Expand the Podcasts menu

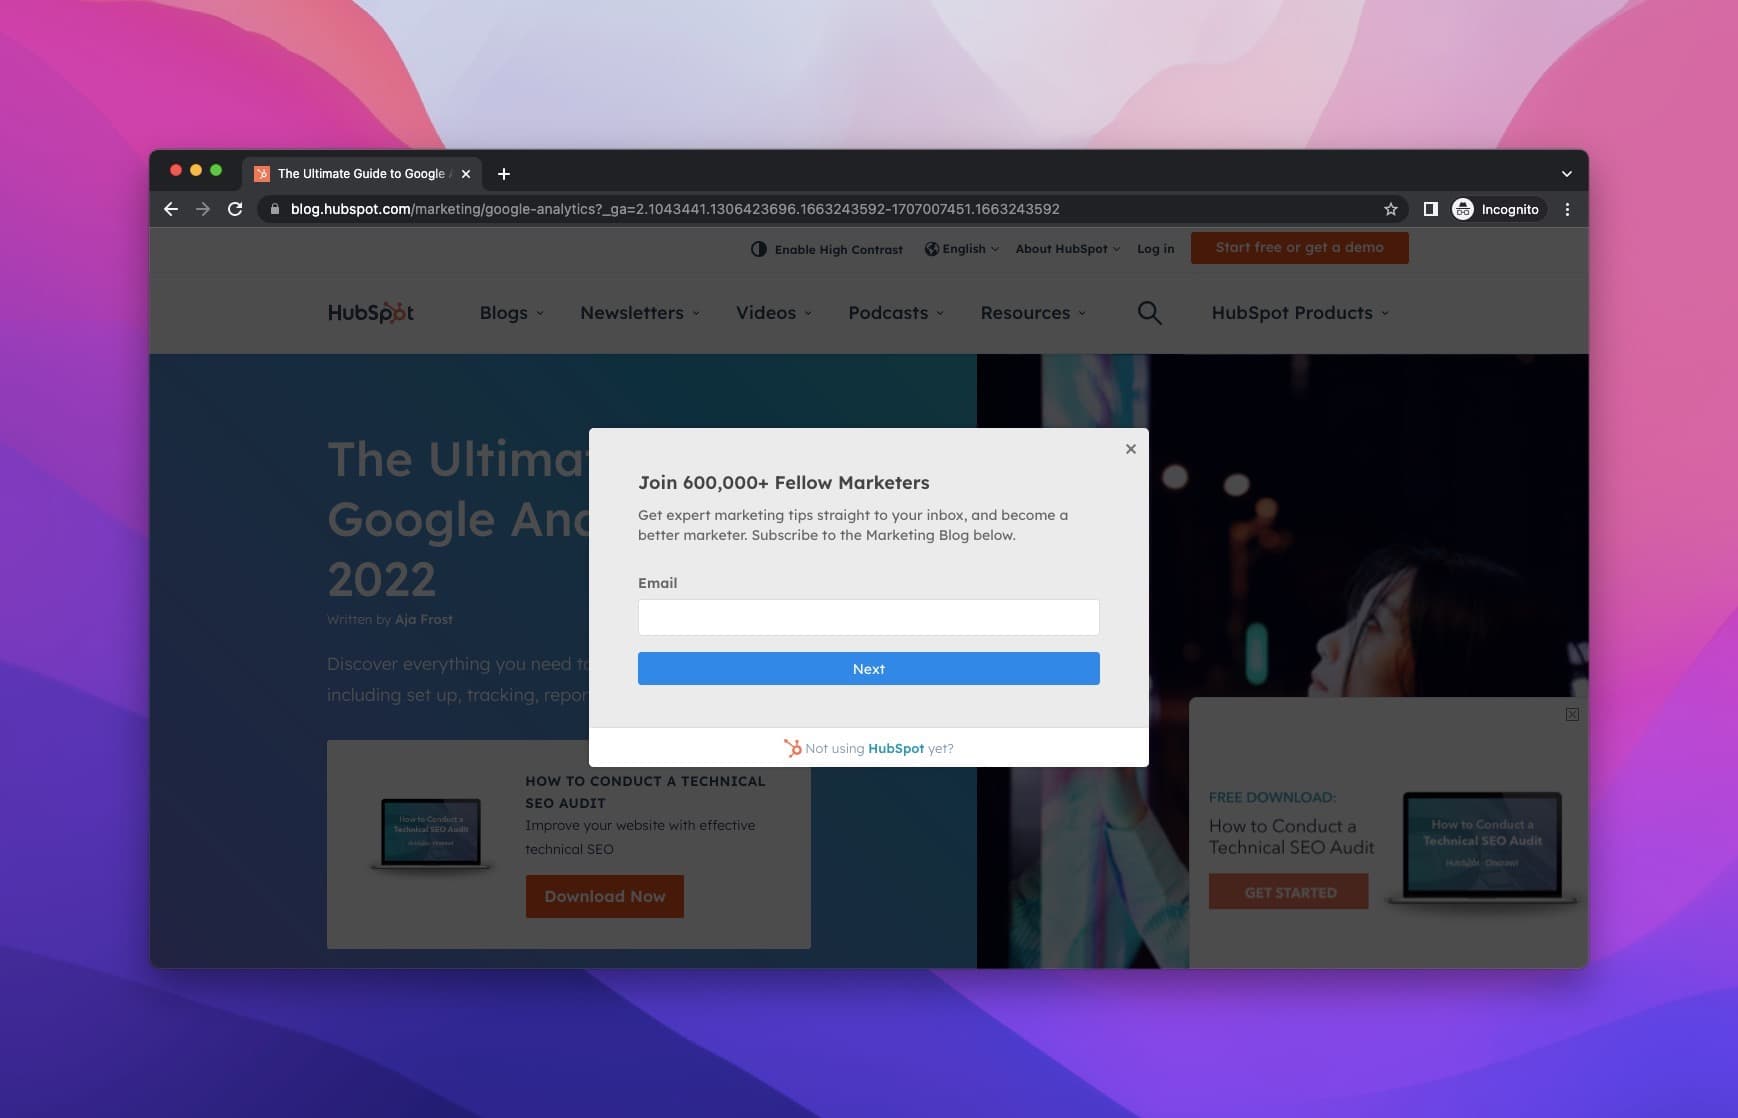click(x=896, y=313)
